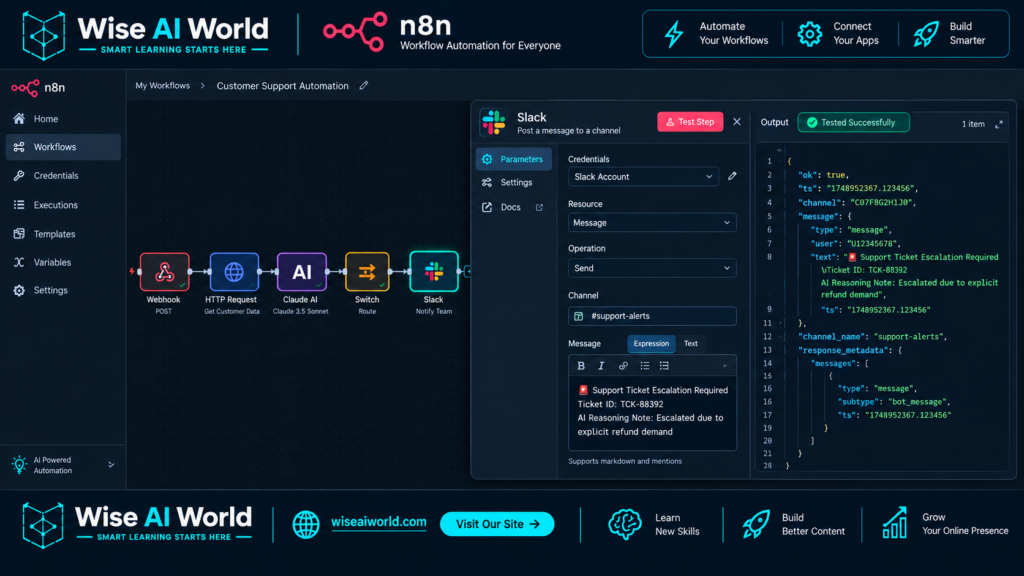Screen dimensions: 1024x576
Task: Click the Build Smarter rocket icon
Action: pyautogui.click(x=926, y=34)
